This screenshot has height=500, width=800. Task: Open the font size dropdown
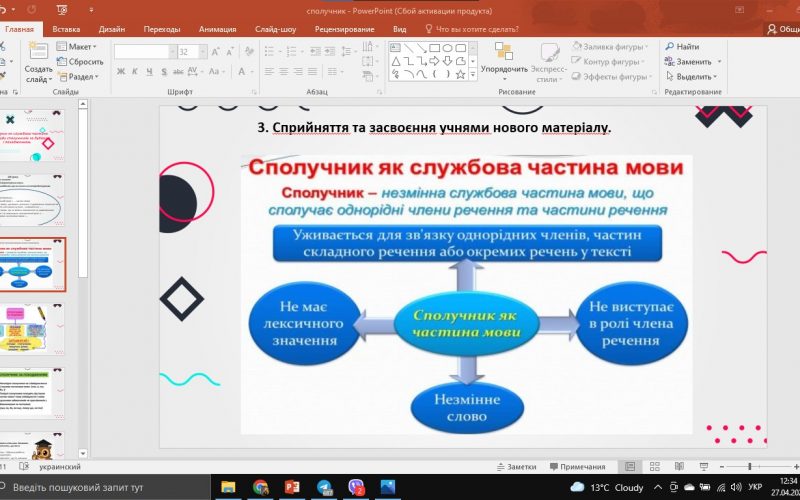[201, 51]
